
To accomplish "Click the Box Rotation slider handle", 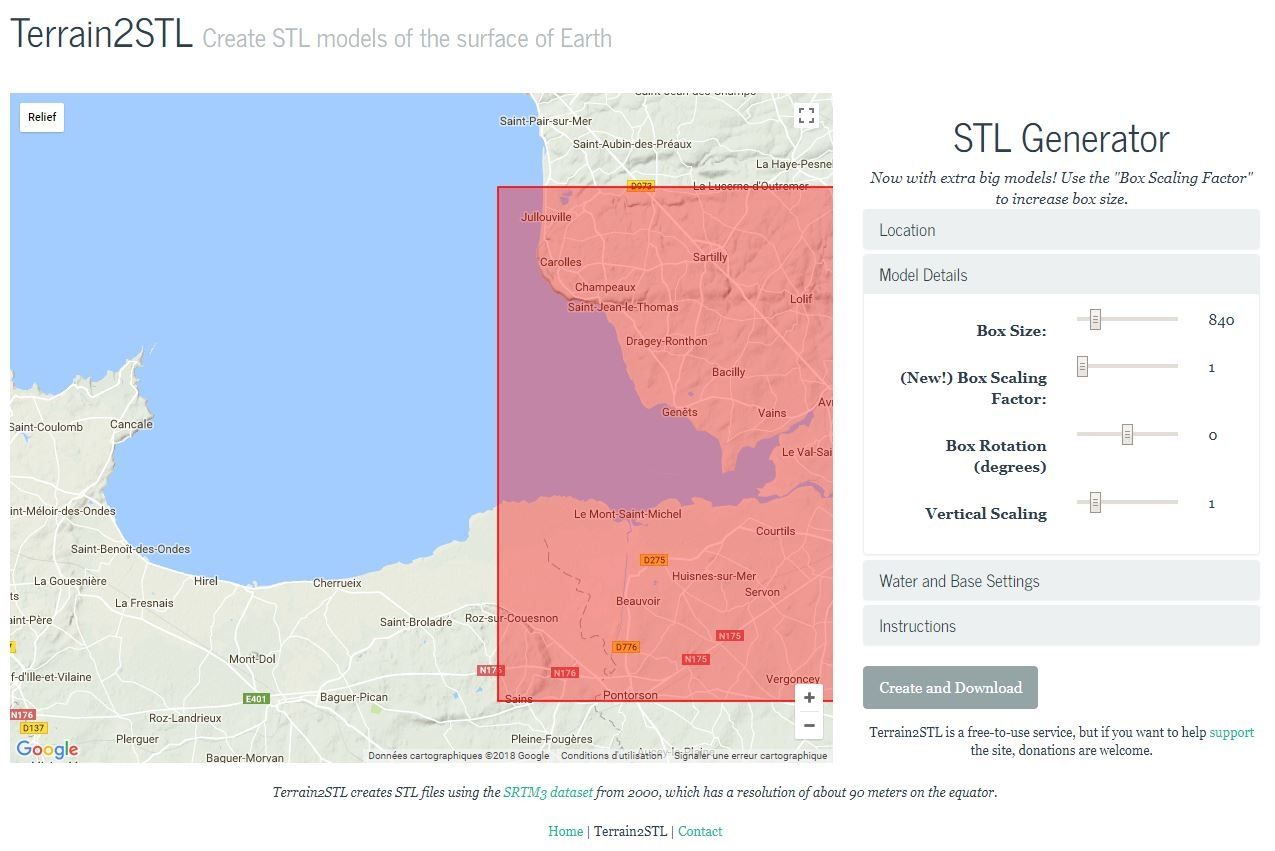I will pos(1127,435).
